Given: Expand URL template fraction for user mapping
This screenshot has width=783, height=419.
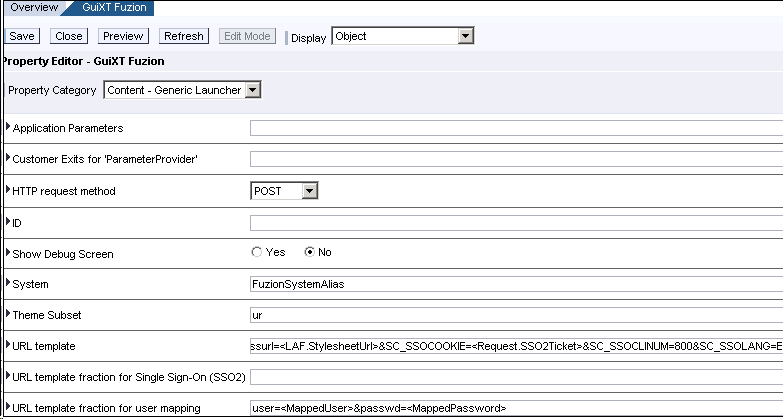Looking at the screenshot, I should (x=8, y=407).
